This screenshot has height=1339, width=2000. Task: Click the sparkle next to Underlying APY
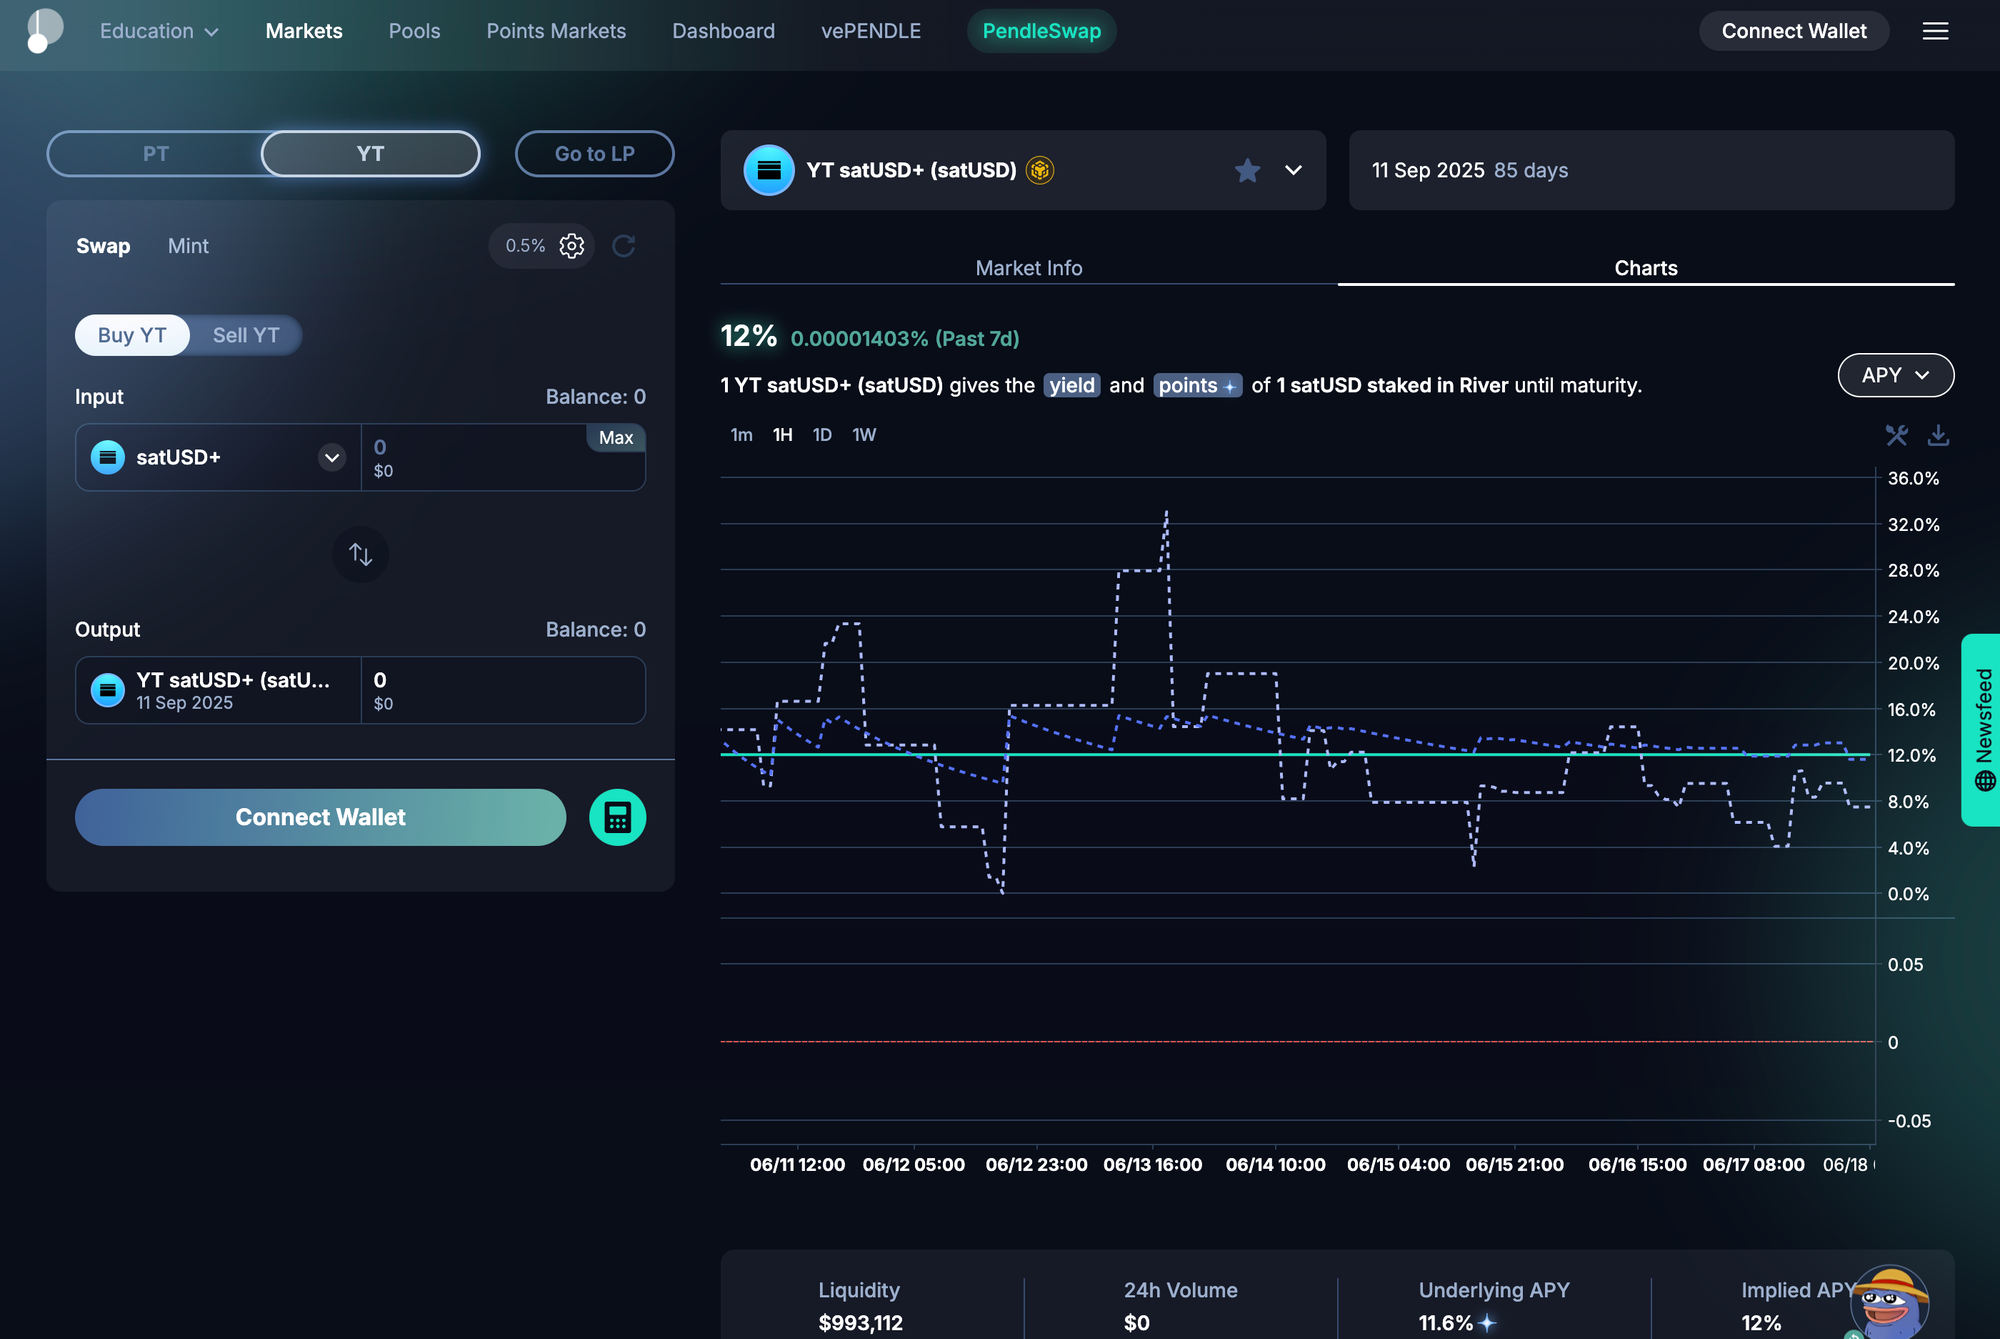[1487, 1323]
